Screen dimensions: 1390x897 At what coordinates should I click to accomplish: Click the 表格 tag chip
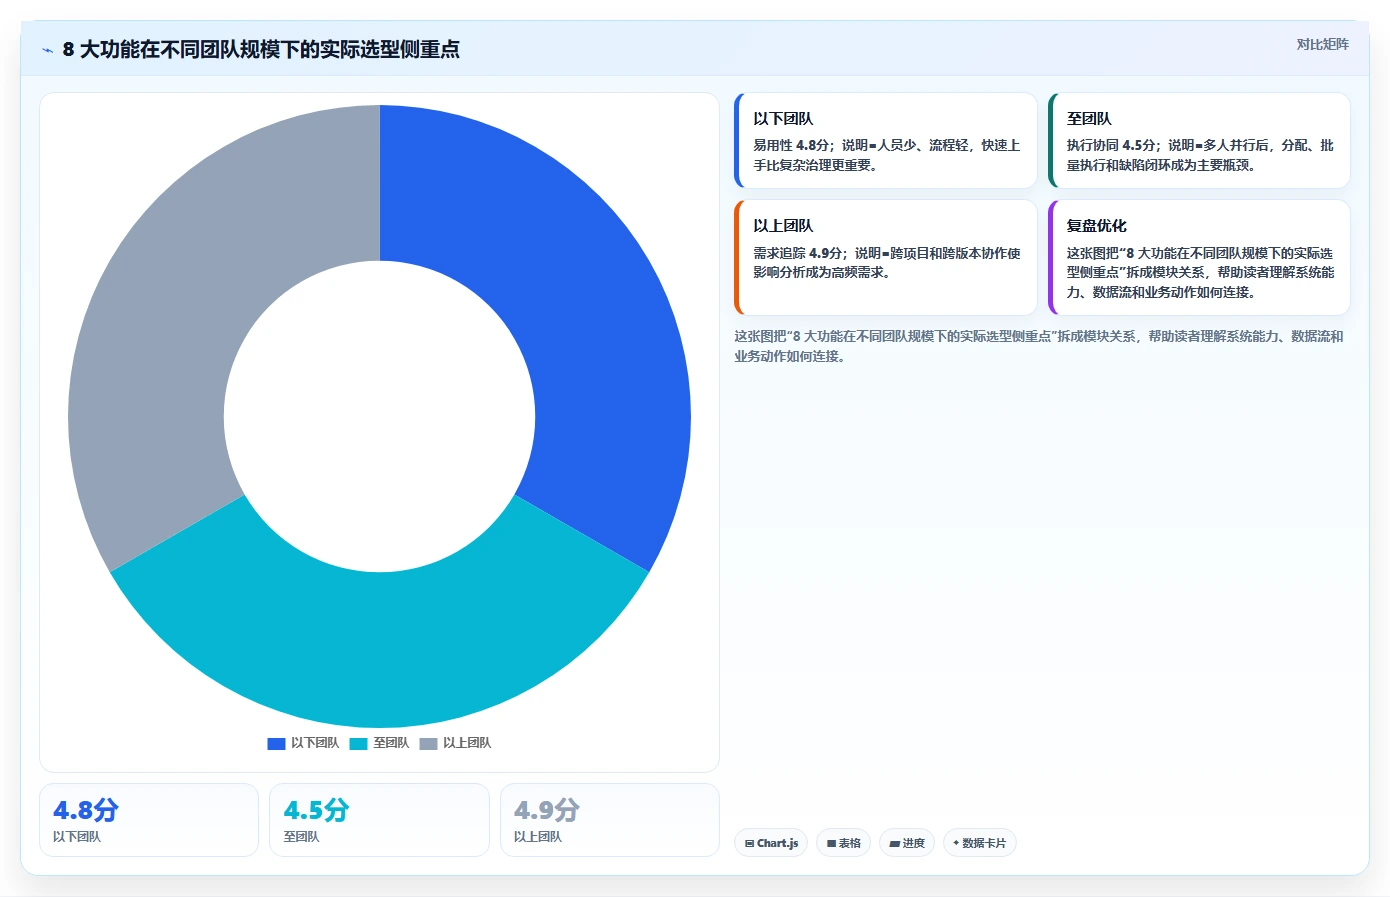(x=844, y=843)
